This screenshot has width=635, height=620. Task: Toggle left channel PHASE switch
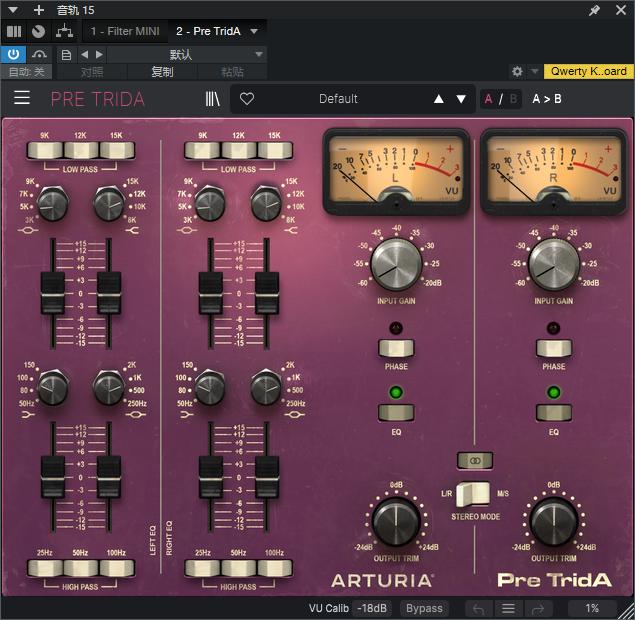click(396, 348)
